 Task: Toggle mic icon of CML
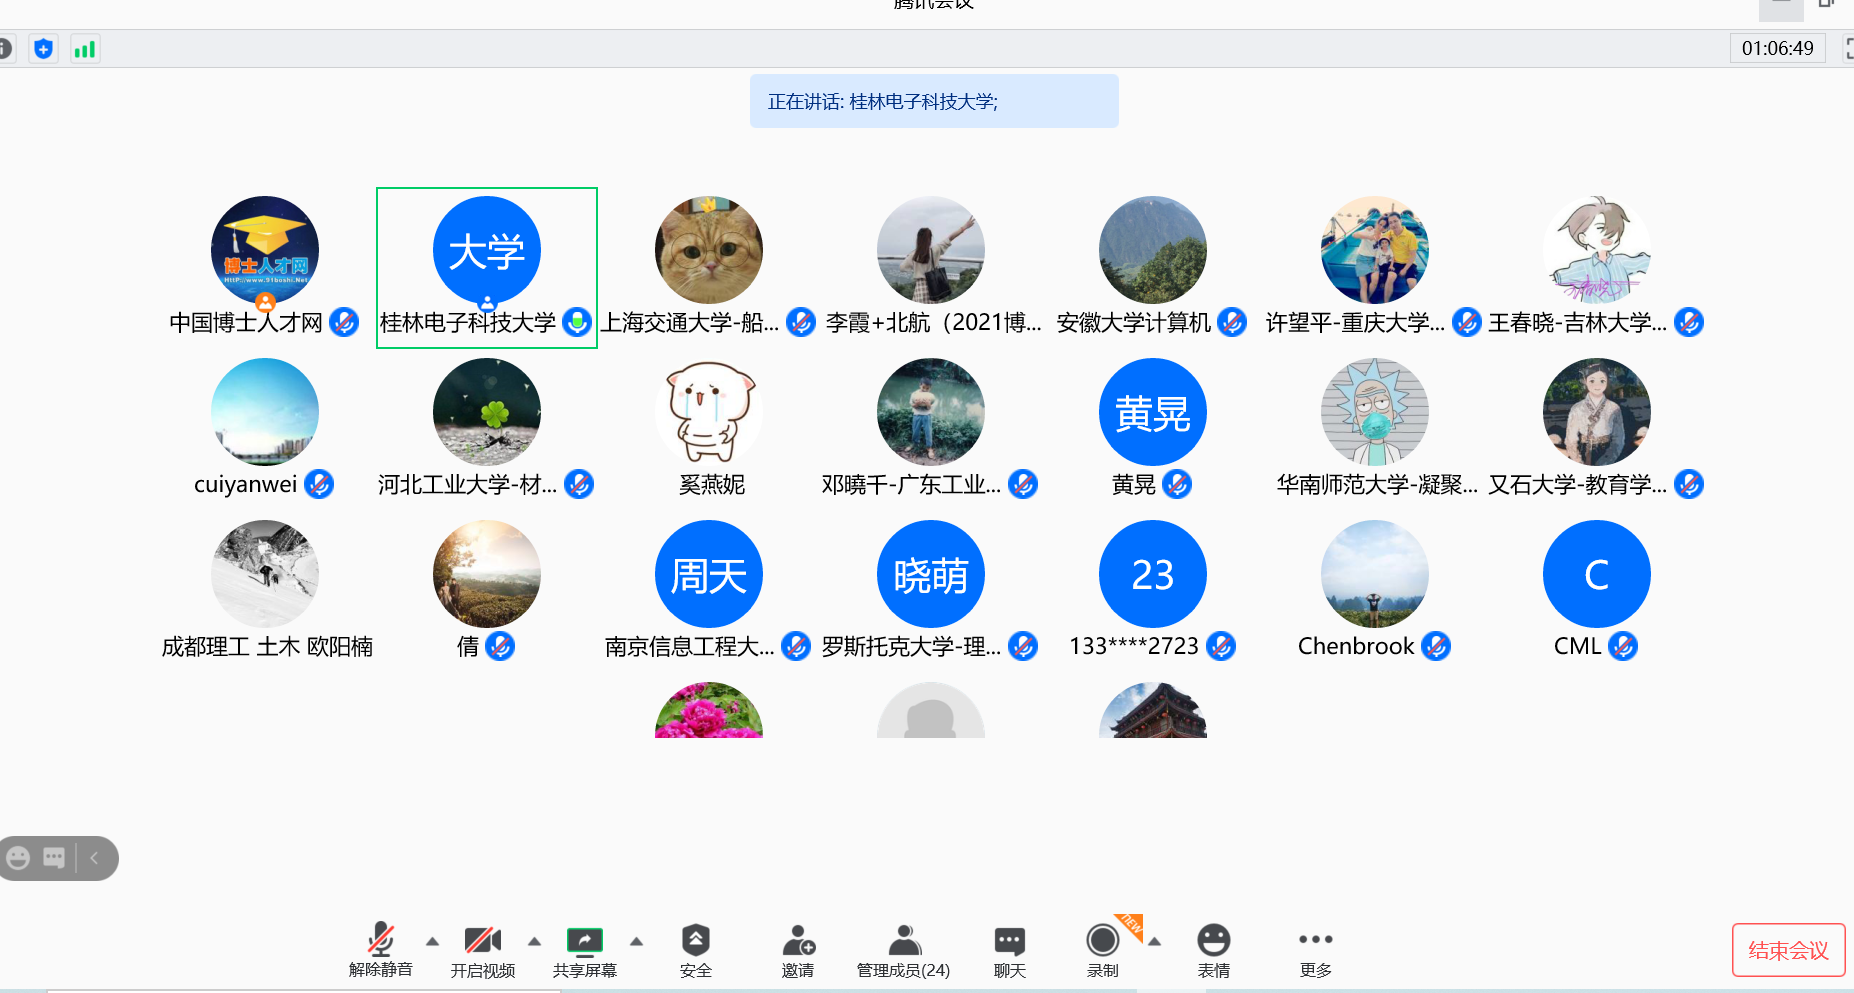pyautogui.click(x=1623, y=646)
